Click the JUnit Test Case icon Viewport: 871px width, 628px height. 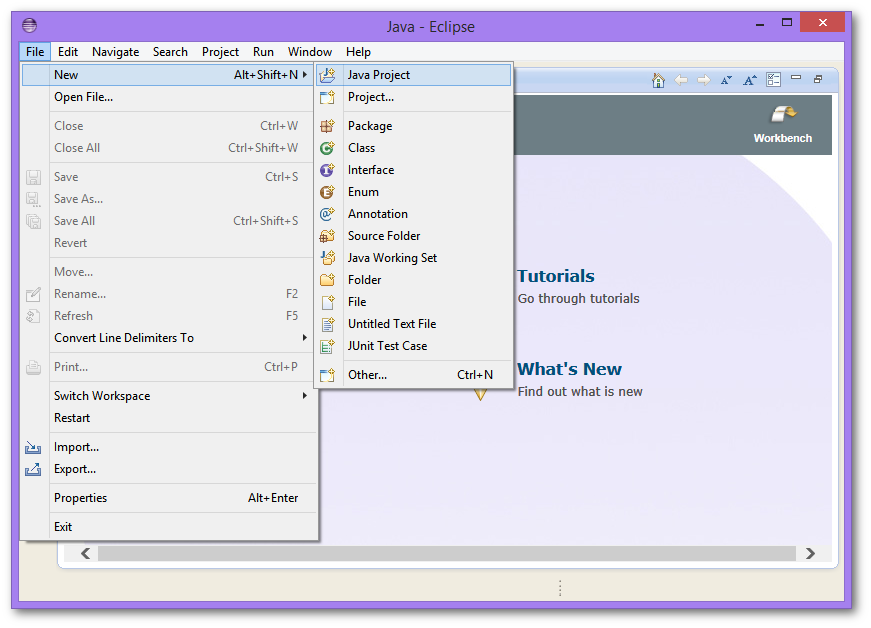pyautogui.click(x=328, y=346)
